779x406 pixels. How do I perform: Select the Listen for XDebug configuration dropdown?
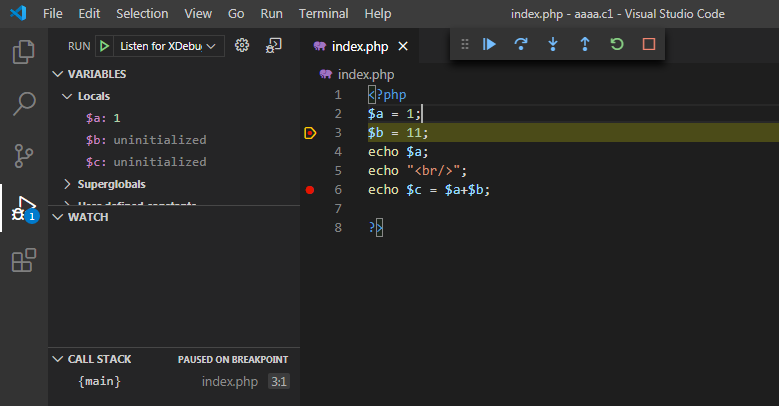click(168, 46)
